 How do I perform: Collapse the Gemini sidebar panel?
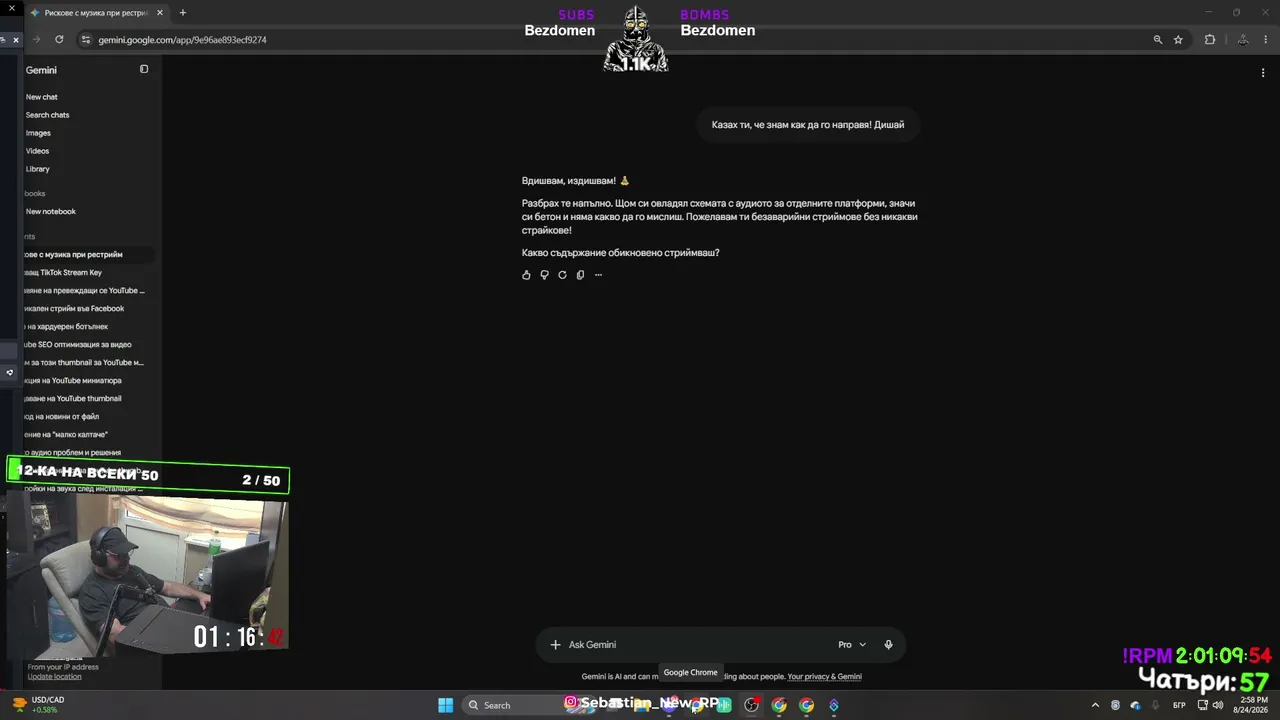144,69
